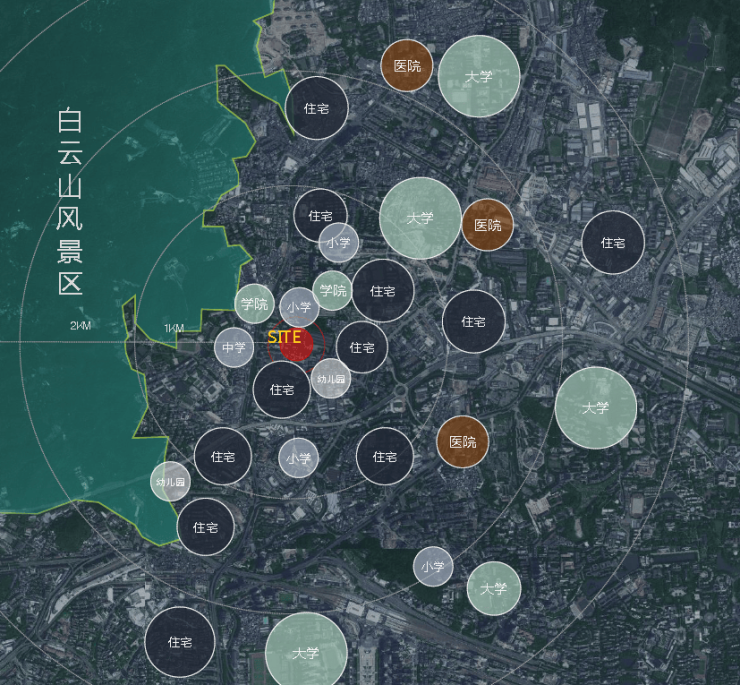
Task: Select the 住宅 circle at far right
Action: click(613, 242)
